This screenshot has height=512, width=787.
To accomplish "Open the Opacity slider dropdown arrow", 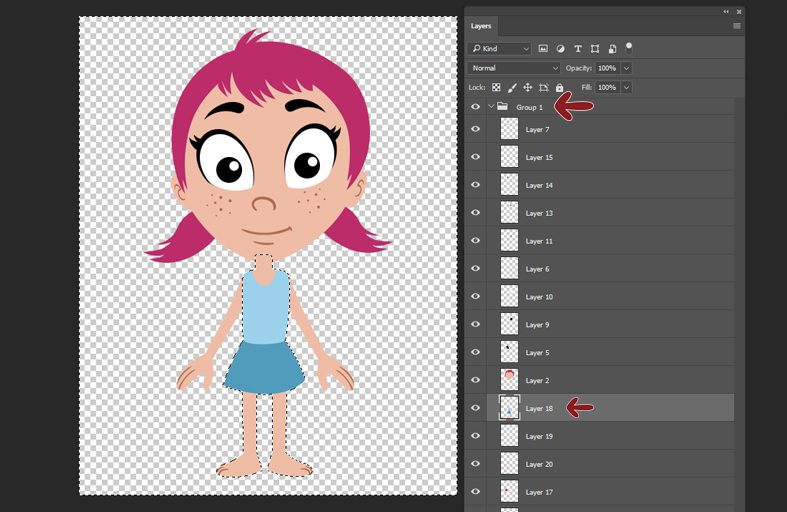I will coord(627,68).
